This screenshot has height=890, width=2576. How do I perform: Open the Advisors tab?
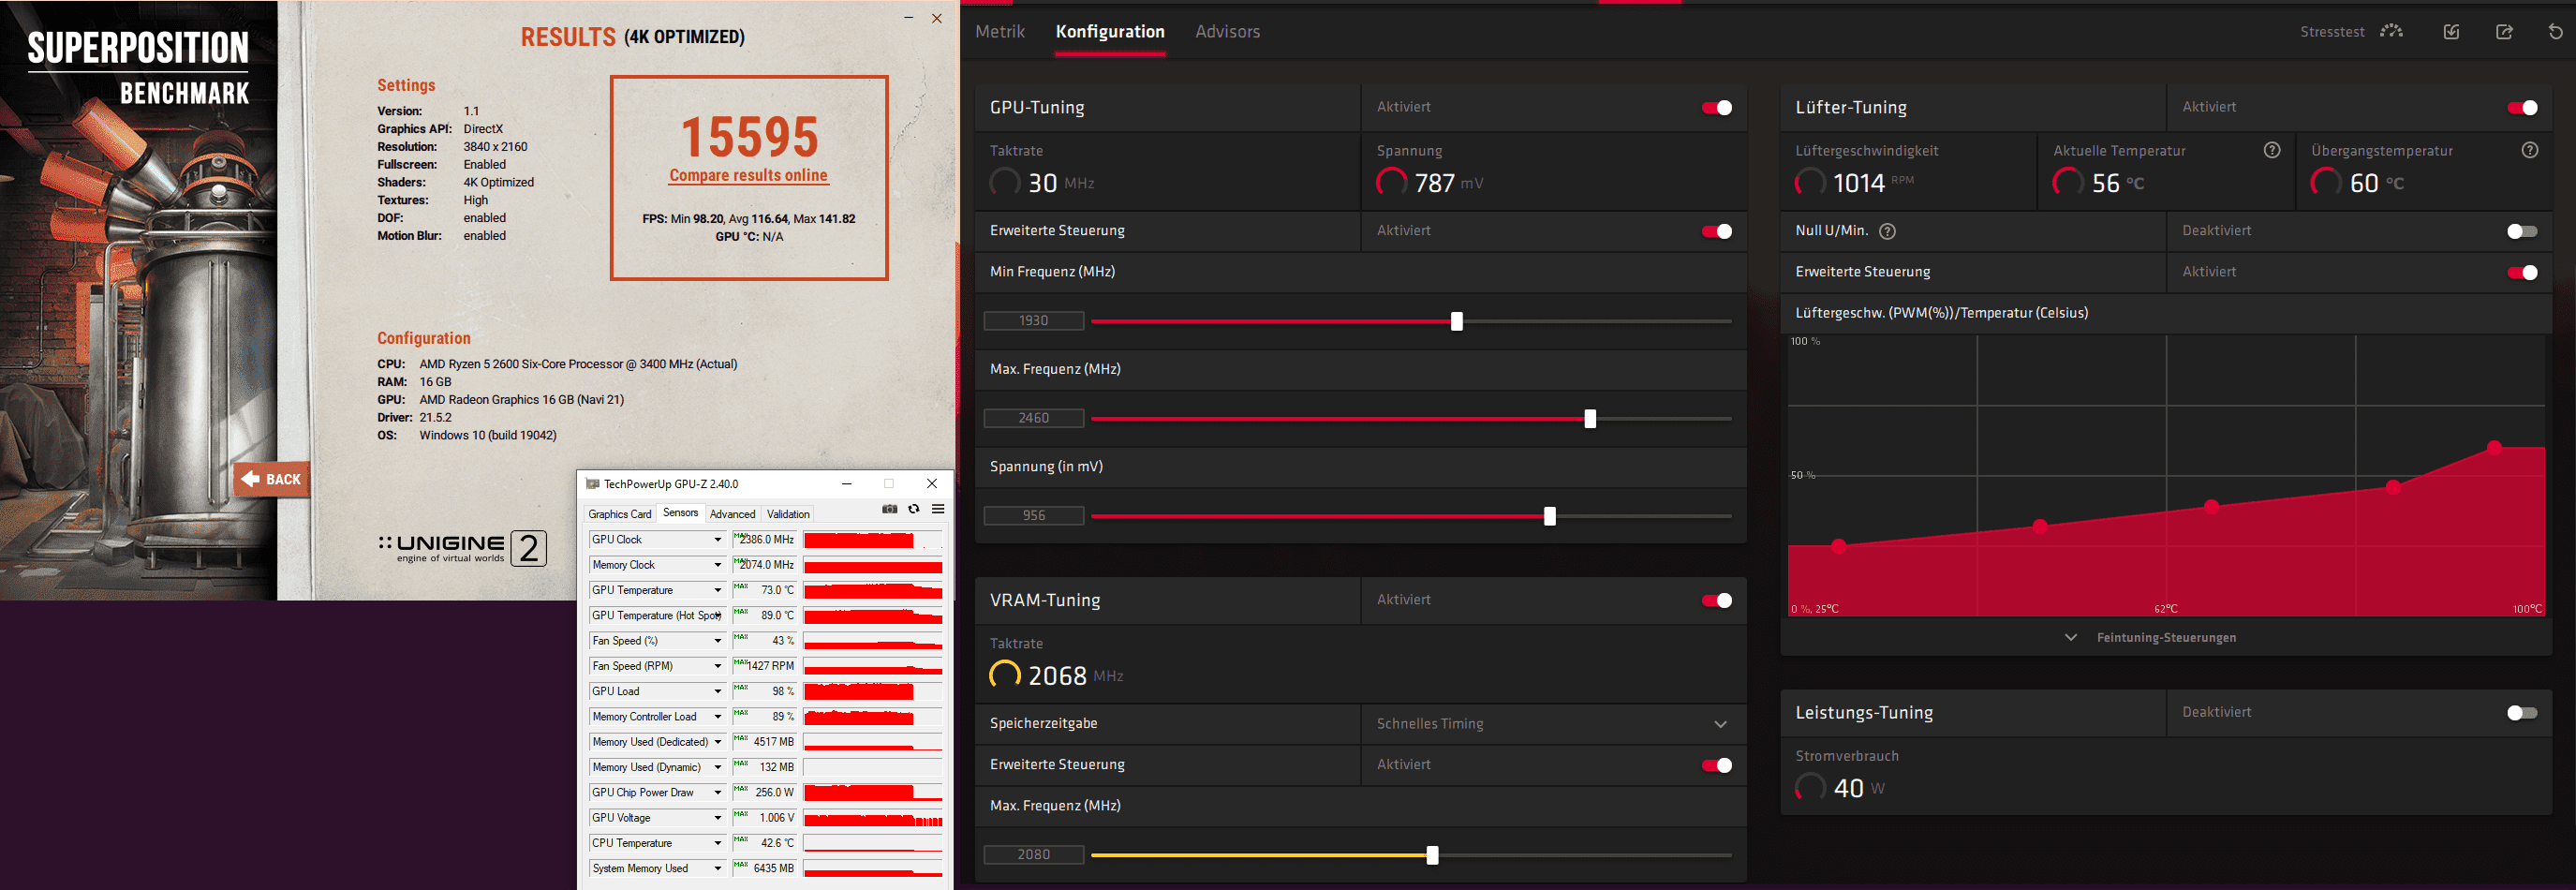tap(1227, 31)
